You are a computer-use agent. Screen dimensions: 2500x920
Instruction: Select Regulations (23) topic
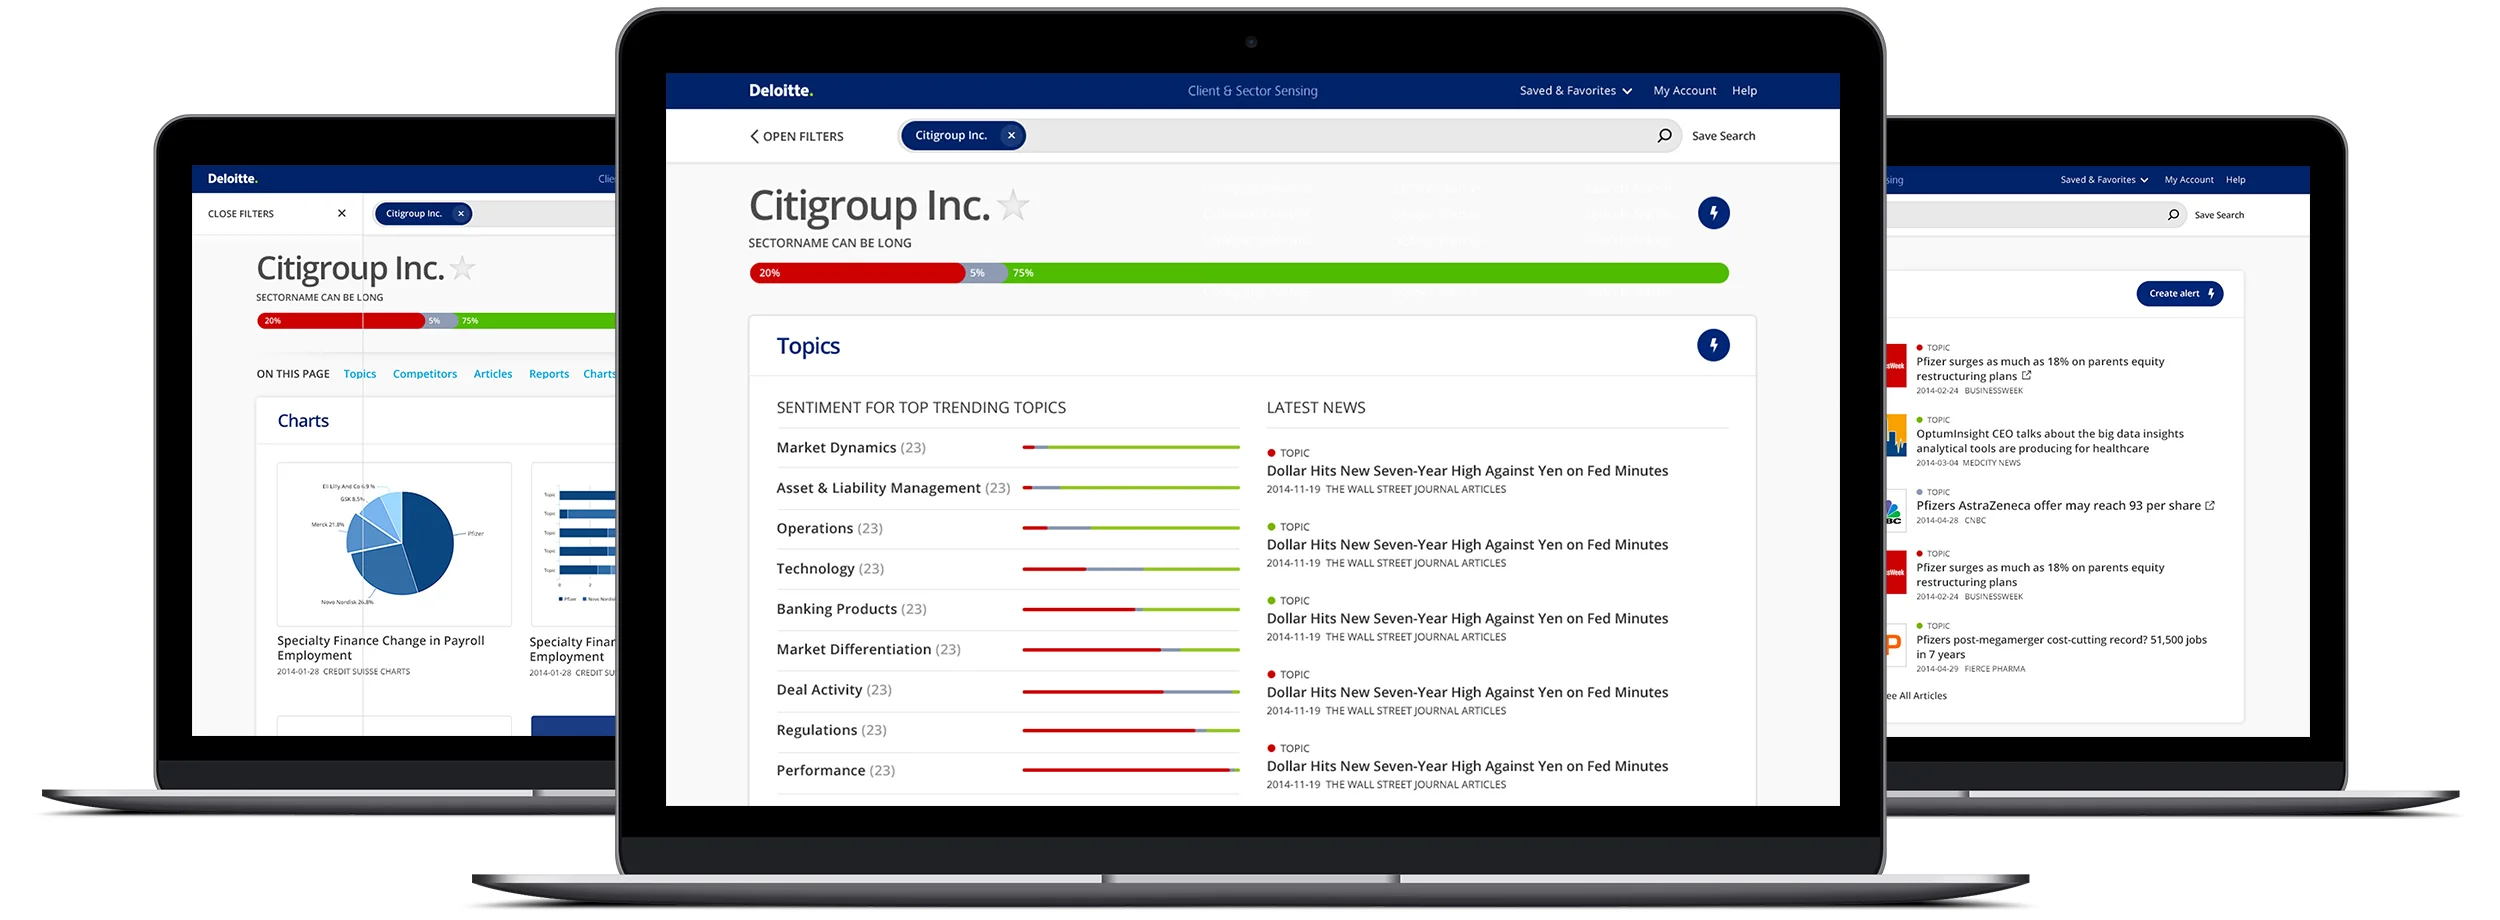pyautogui.click(x=831, y=730)
